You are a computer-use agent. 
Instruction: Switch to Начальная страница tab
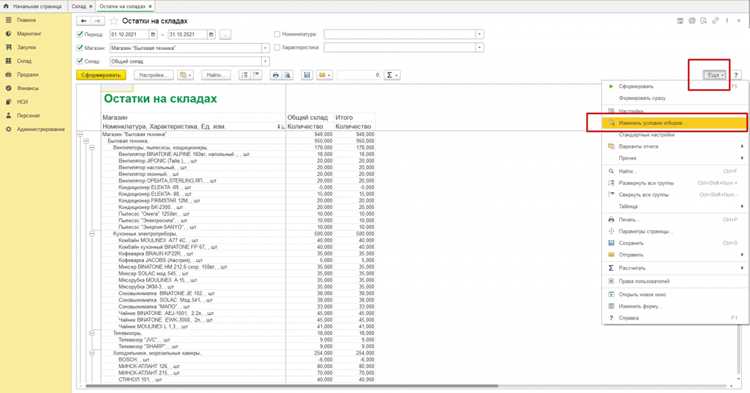point(33,6)
